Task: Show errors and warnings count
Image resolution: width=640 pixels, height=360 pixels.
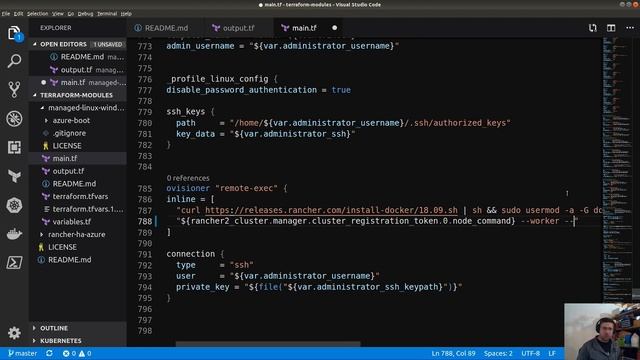Action: tap(77, 353)
